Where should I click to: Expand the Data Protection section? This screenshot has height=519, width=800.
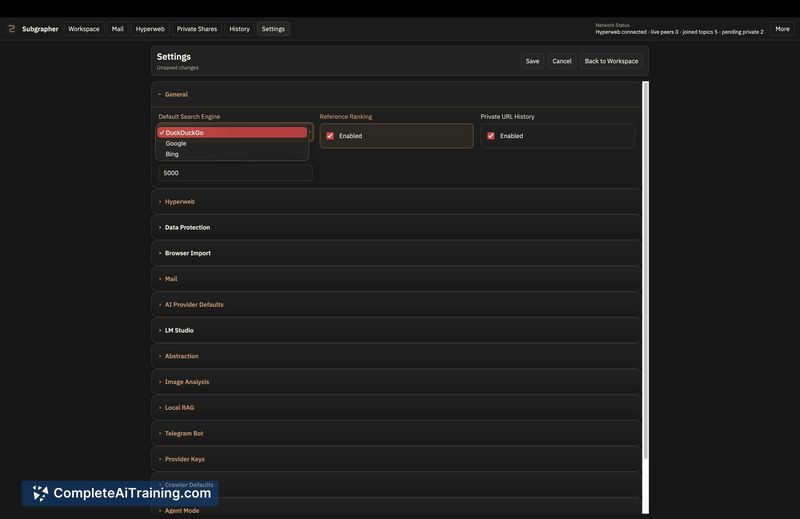click(396, 227)
